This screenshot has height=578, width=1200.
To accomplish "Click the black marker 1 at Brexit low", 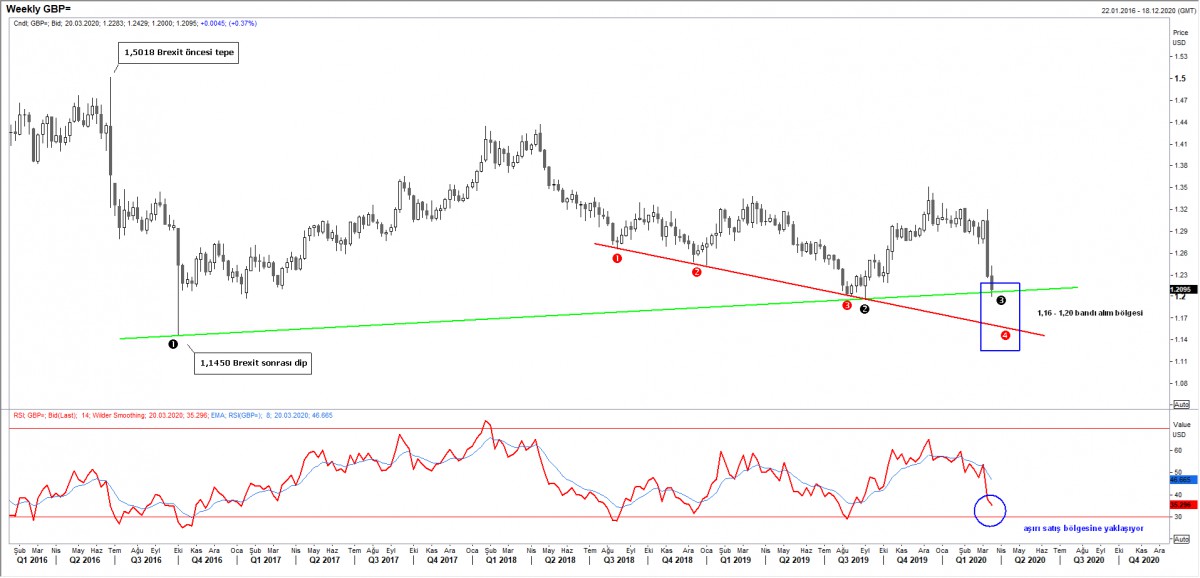I will pyautogui.click(x=173, y=344).
